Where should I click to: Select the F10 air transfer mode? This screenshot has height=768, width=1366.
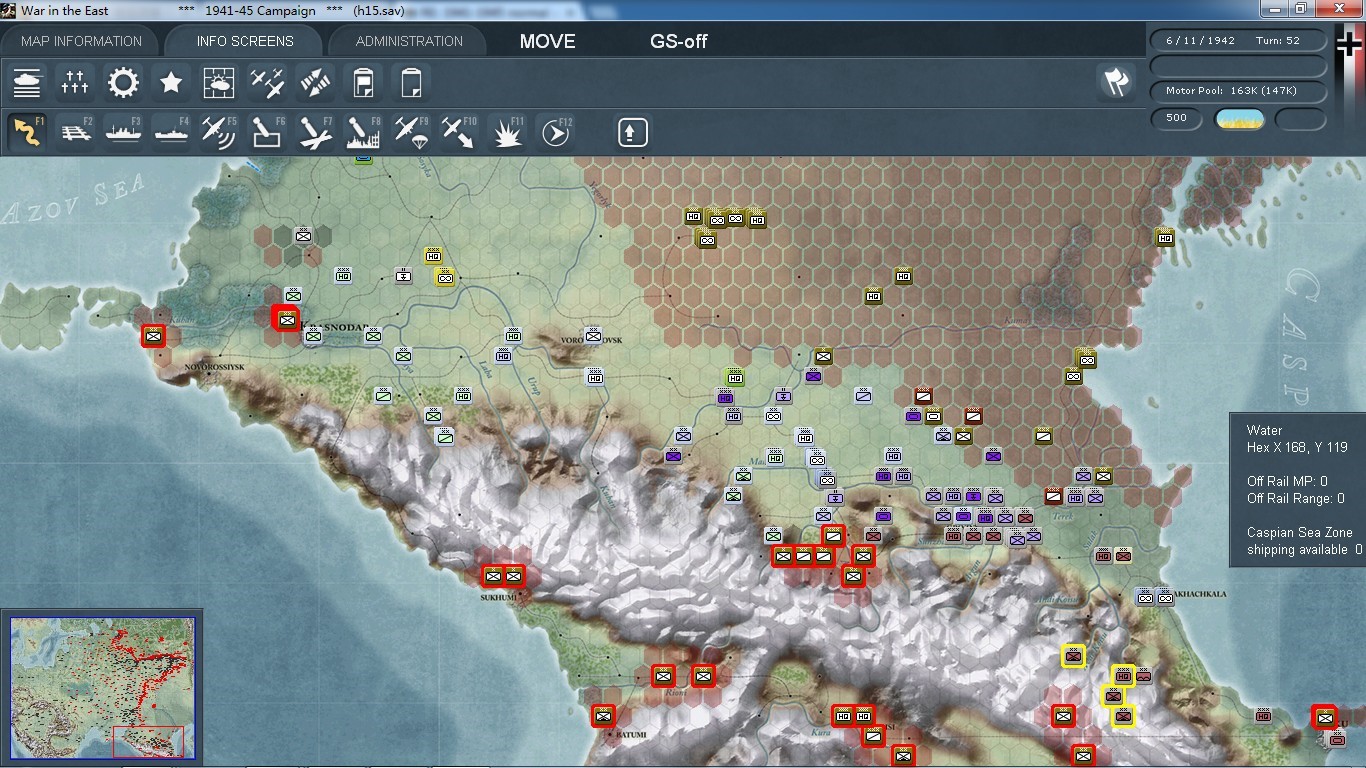459,132
